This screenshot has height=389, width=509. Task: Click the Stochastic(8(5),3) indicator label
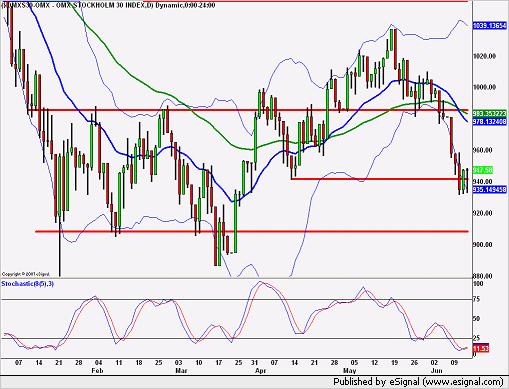(27, 284)
